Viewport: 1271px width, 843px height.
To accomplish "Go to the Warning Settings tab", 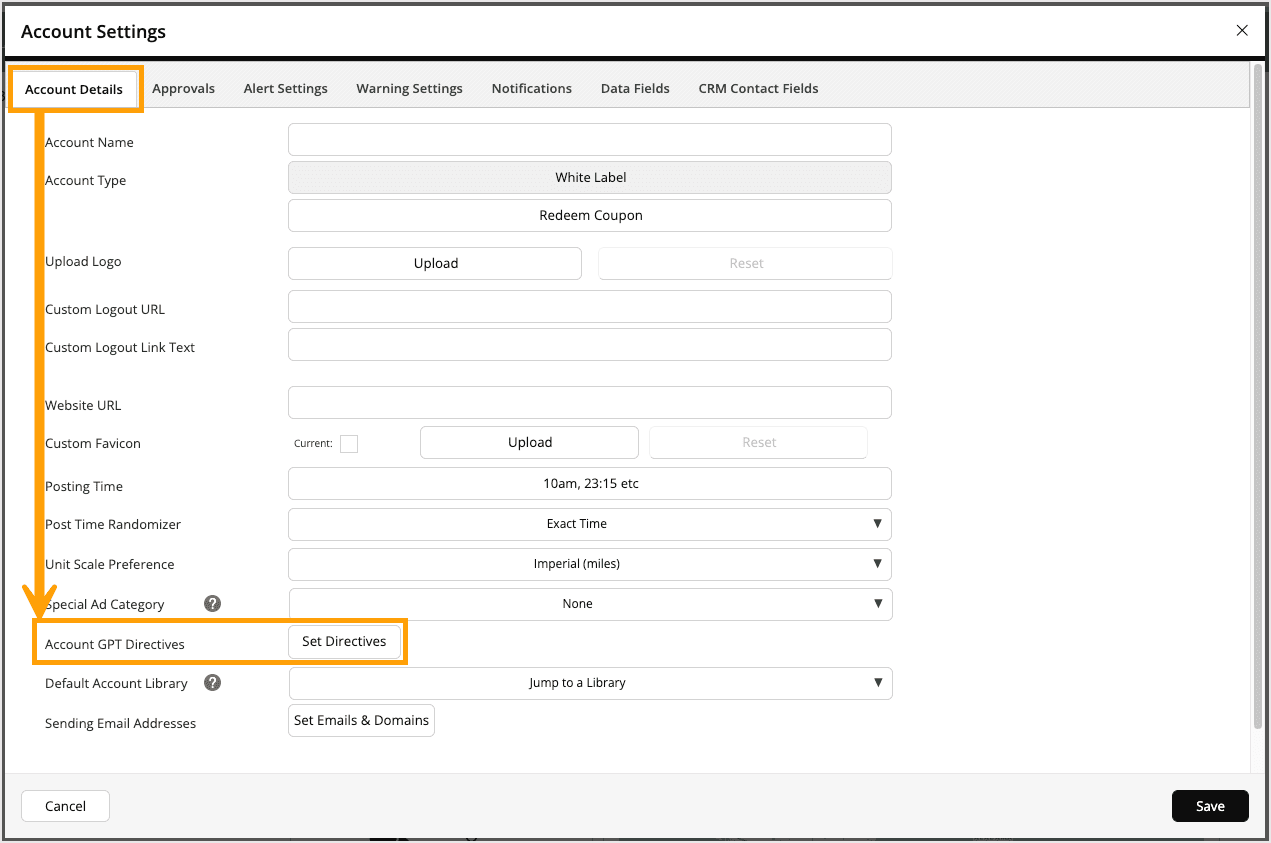I will [x=409, y=88].
